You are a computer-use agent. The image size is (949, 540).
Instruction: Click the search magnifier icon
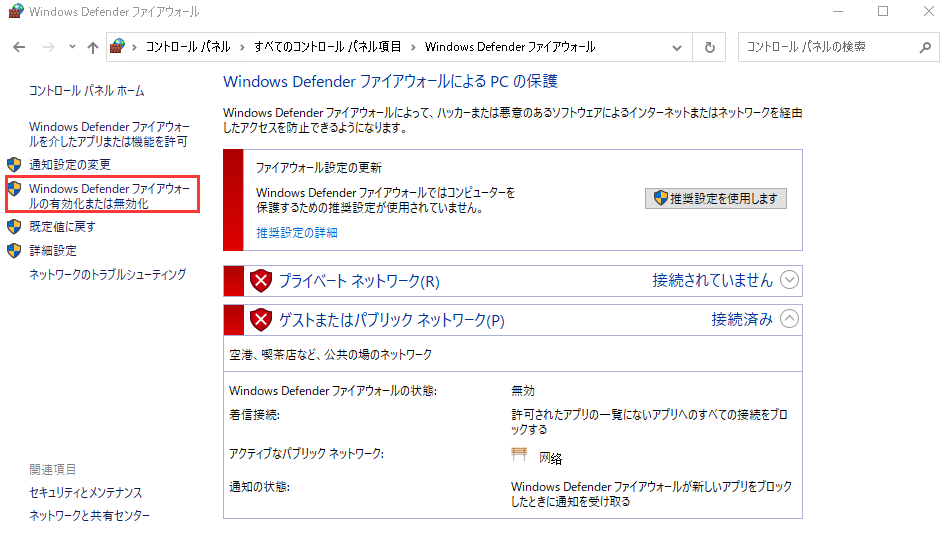(x=925, y=47)
